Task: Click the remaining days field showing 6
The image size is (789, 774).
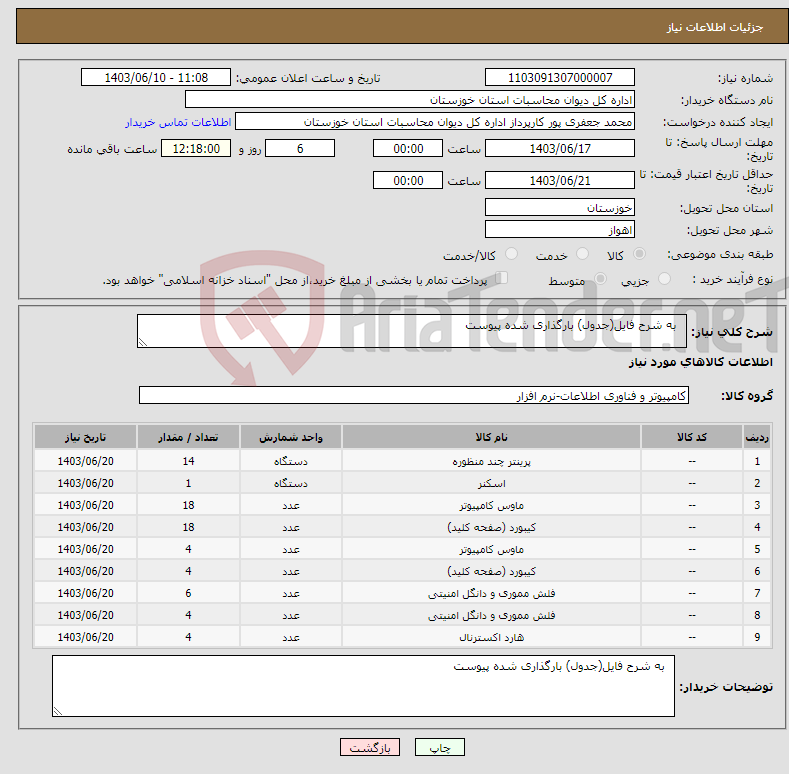Action: pyautogui.click(x=300, y=148)
